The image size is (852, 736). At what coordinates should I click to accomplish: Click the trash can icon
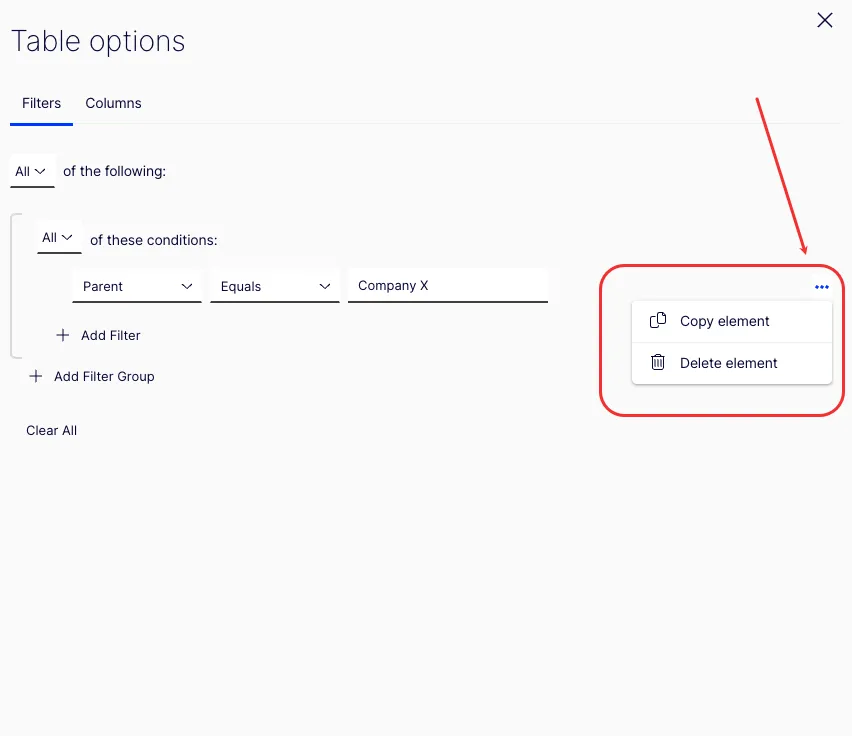pos(657,362)
